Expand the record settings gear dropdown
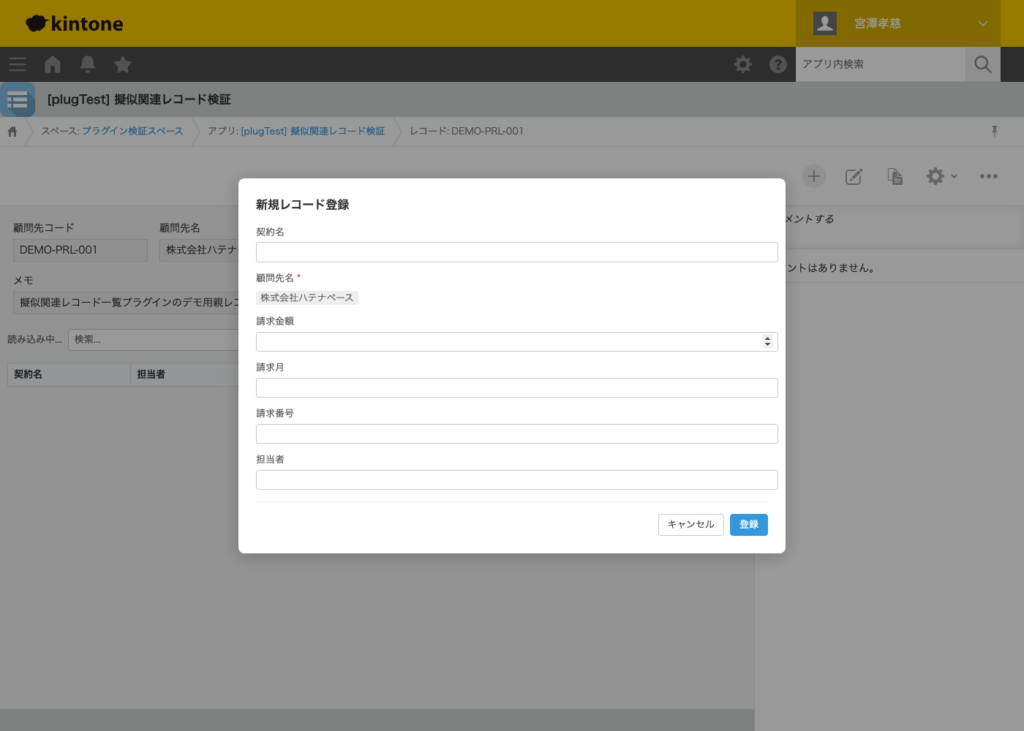The height and width of the screenshot is (731, 1024). point(938,175)
